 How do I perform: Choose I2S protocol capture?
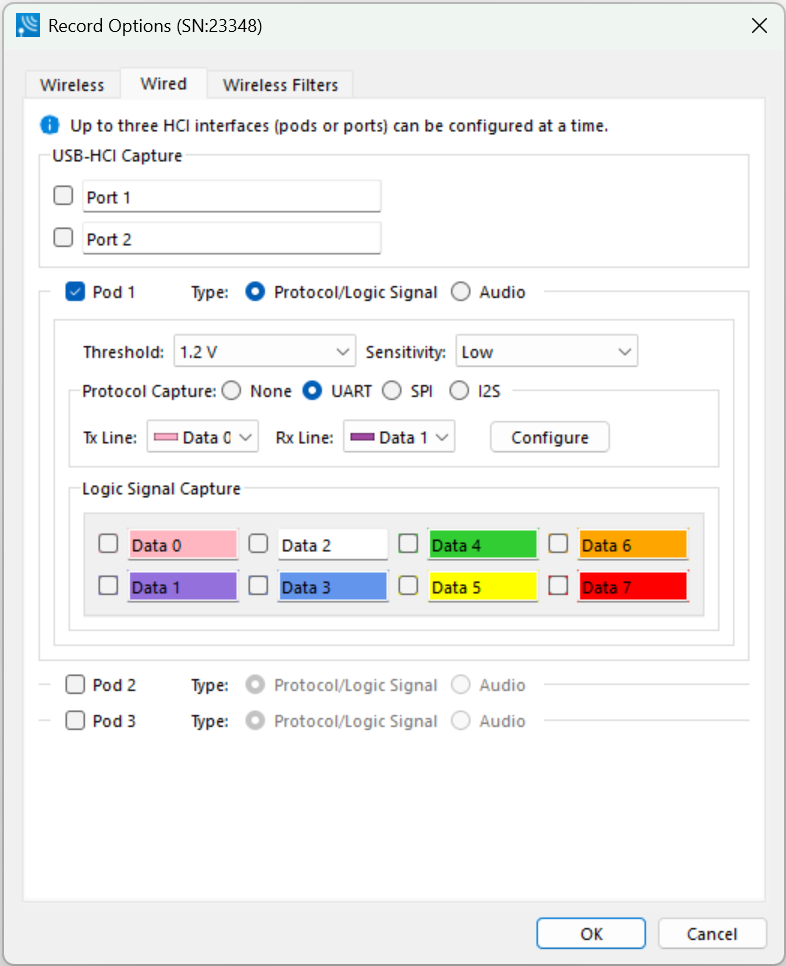click(459, 391)
